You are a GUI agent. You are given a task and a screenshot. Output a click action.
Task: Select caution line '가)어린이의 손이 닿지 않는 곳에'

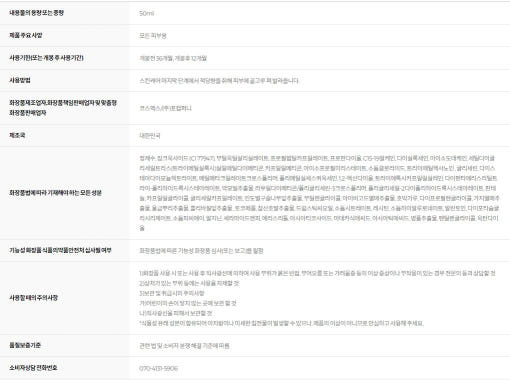click(x=188, y=303)
